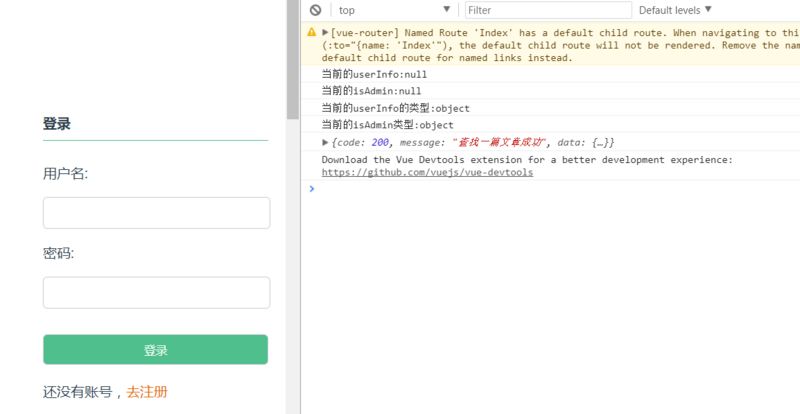
Task: Click the clear console icon
Action: (x=315, y=10)
